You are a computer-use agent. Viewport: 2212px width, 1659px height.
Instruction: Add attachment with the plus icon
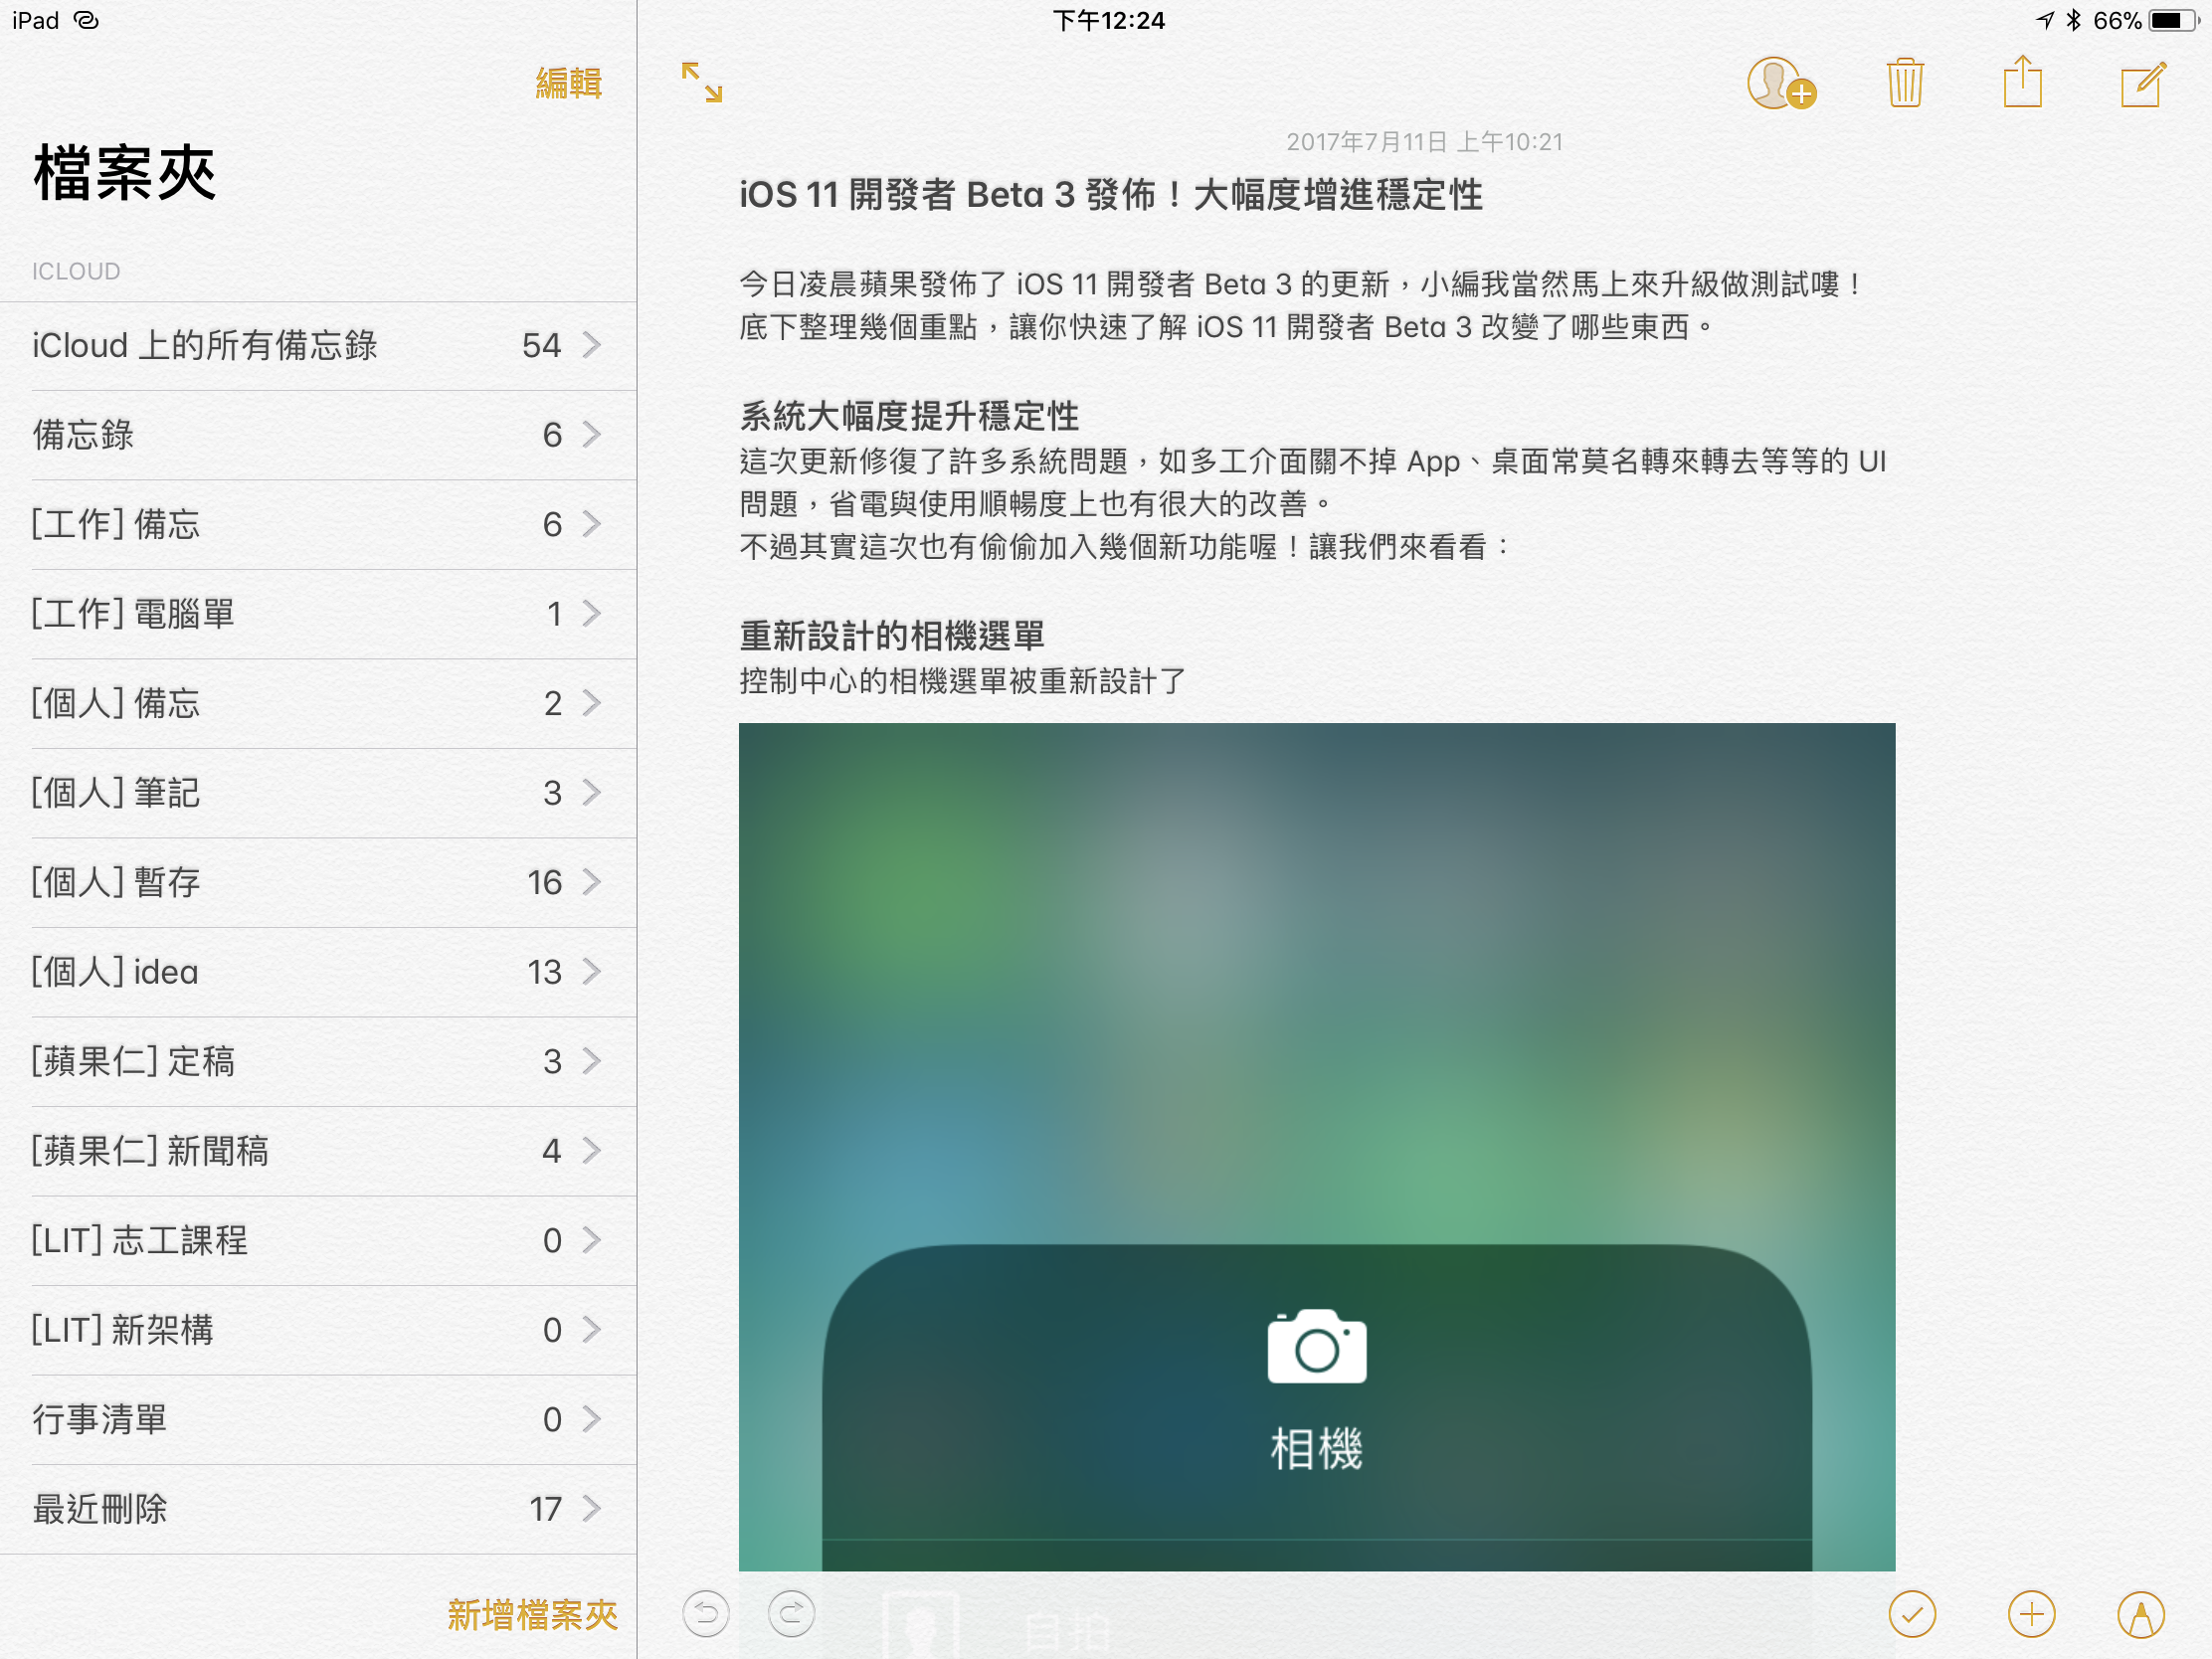pos(2031,1614)
